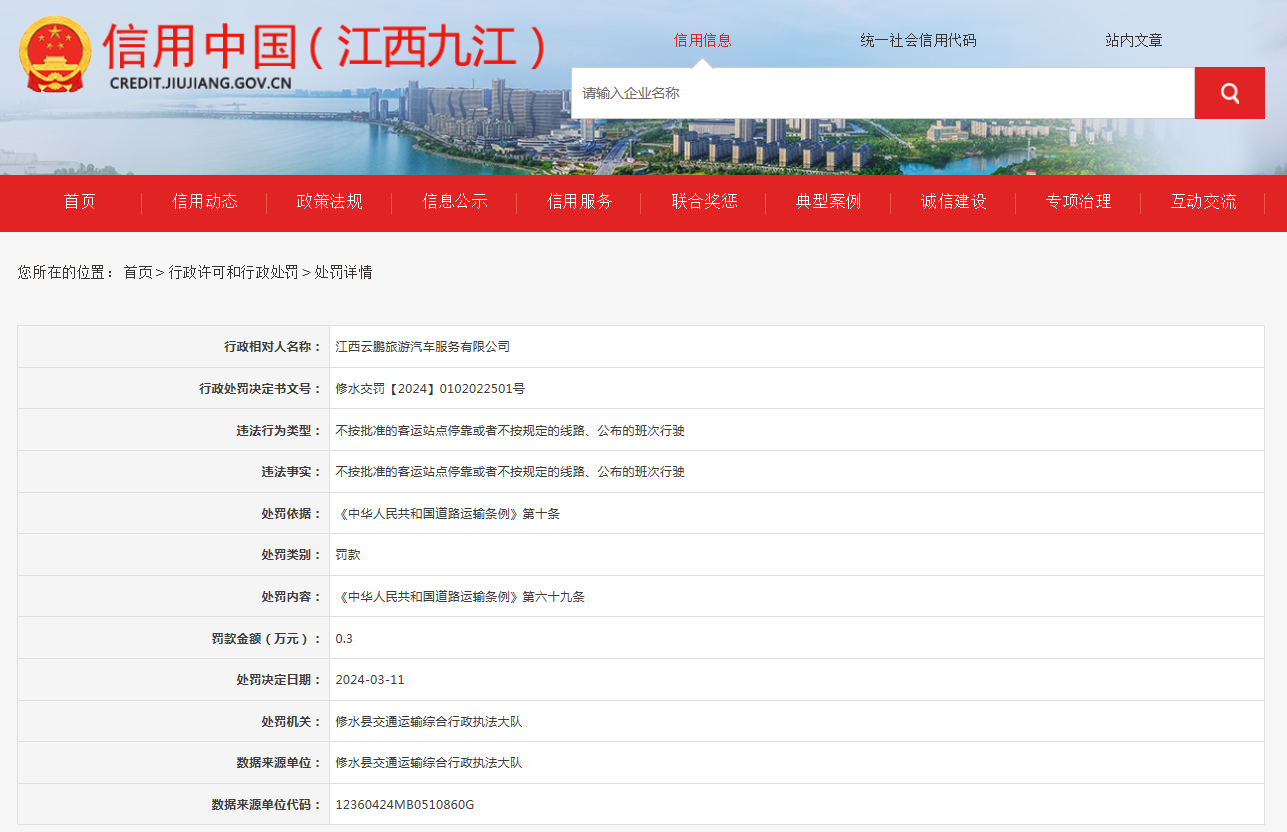Open the 典型案例 menu item

[x=829, y=202]
